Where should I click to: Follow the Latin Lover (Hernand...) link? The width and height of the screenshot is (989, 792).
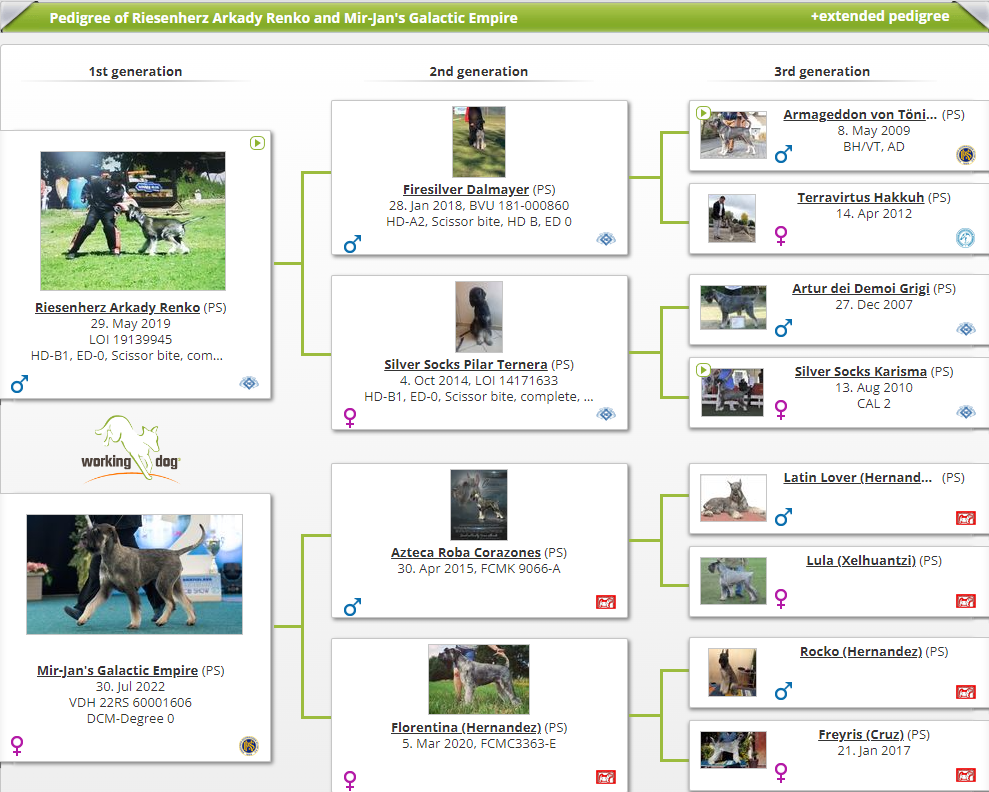(857, 478)
